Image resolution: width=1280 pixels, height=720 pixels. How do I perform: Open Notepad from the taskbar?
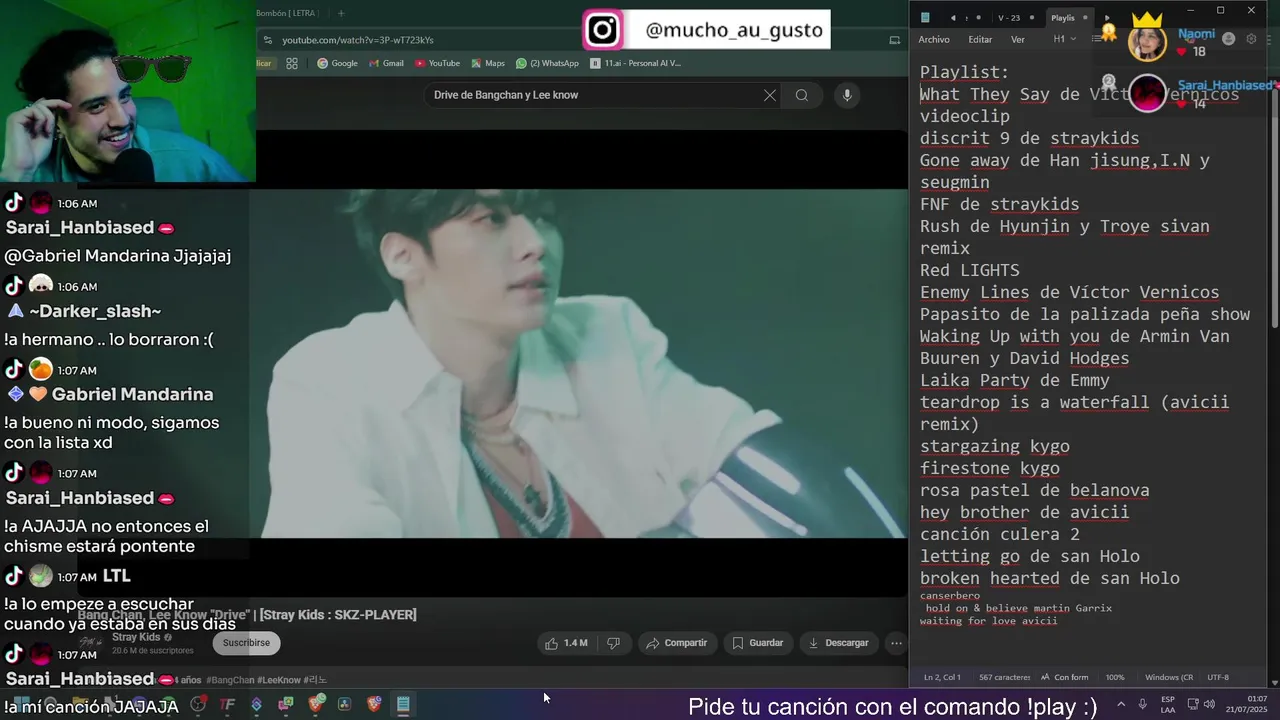(x=403, y=704)
